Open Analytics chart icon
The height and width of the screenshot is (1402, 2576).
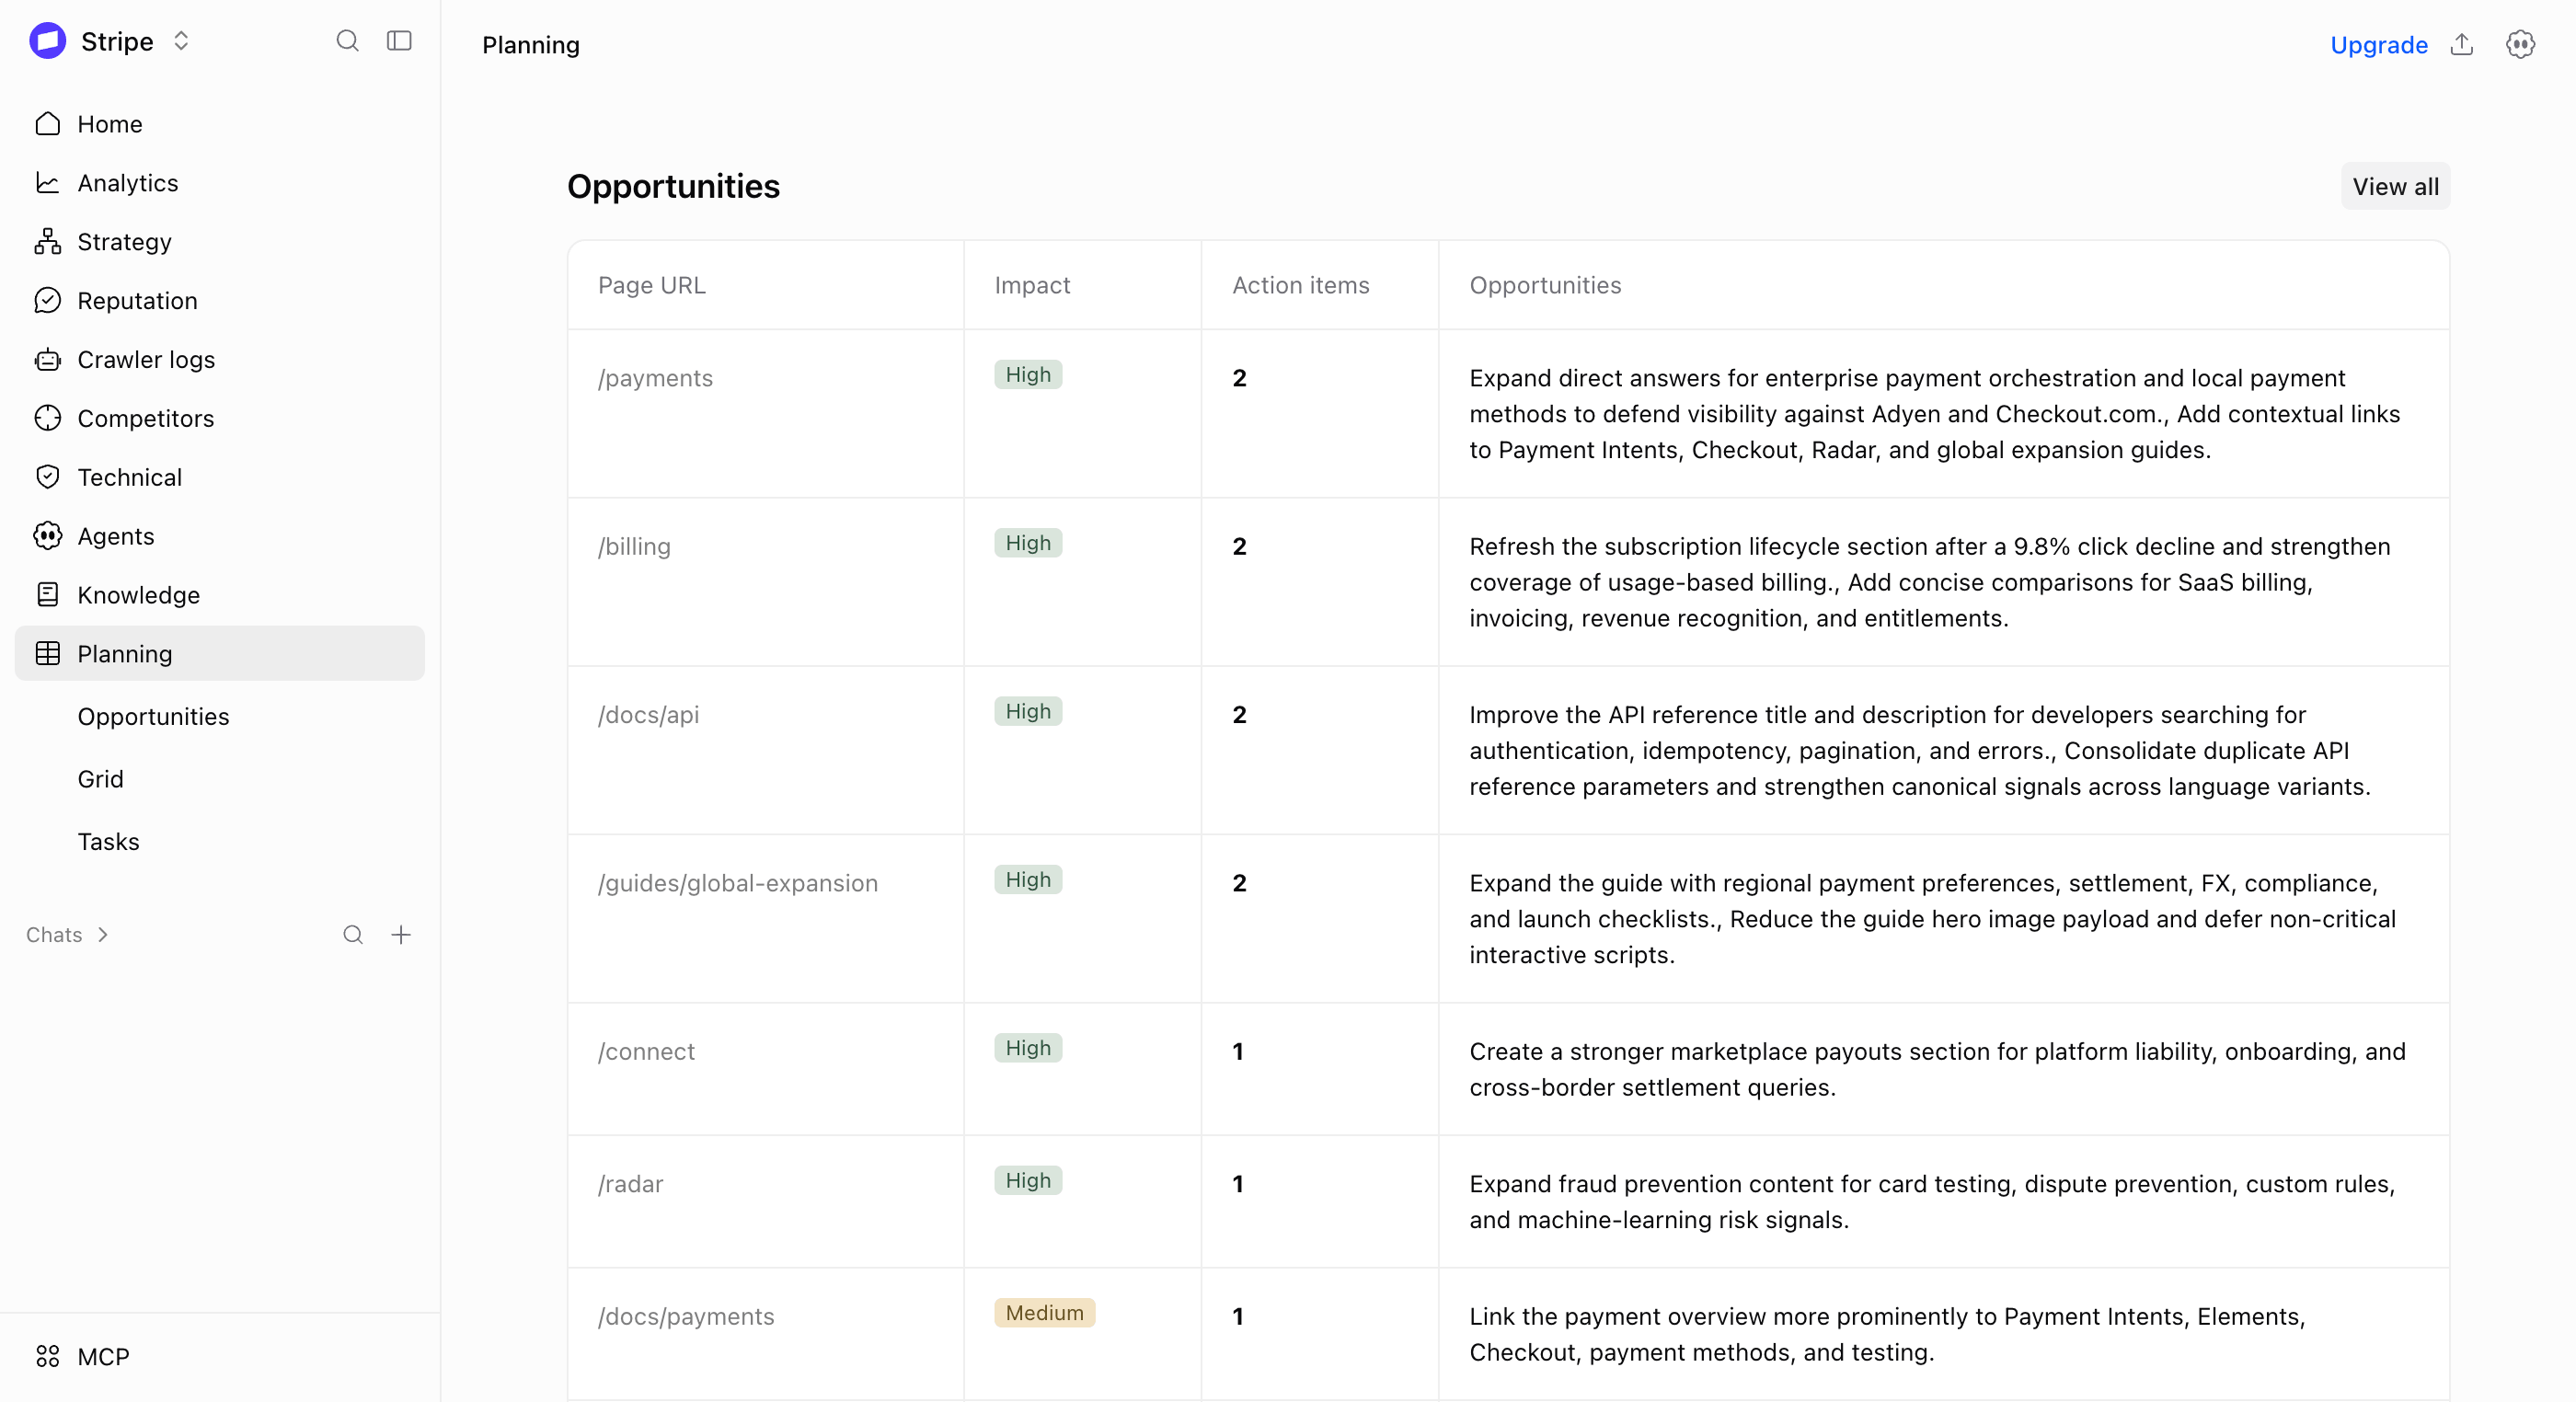tap(47, 183)
